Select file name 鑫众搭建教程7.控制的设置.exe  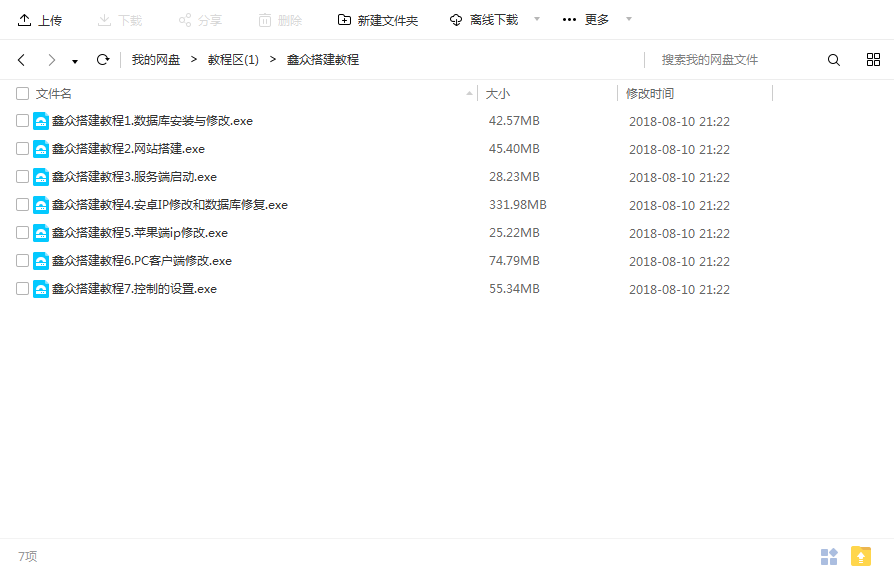135,289
